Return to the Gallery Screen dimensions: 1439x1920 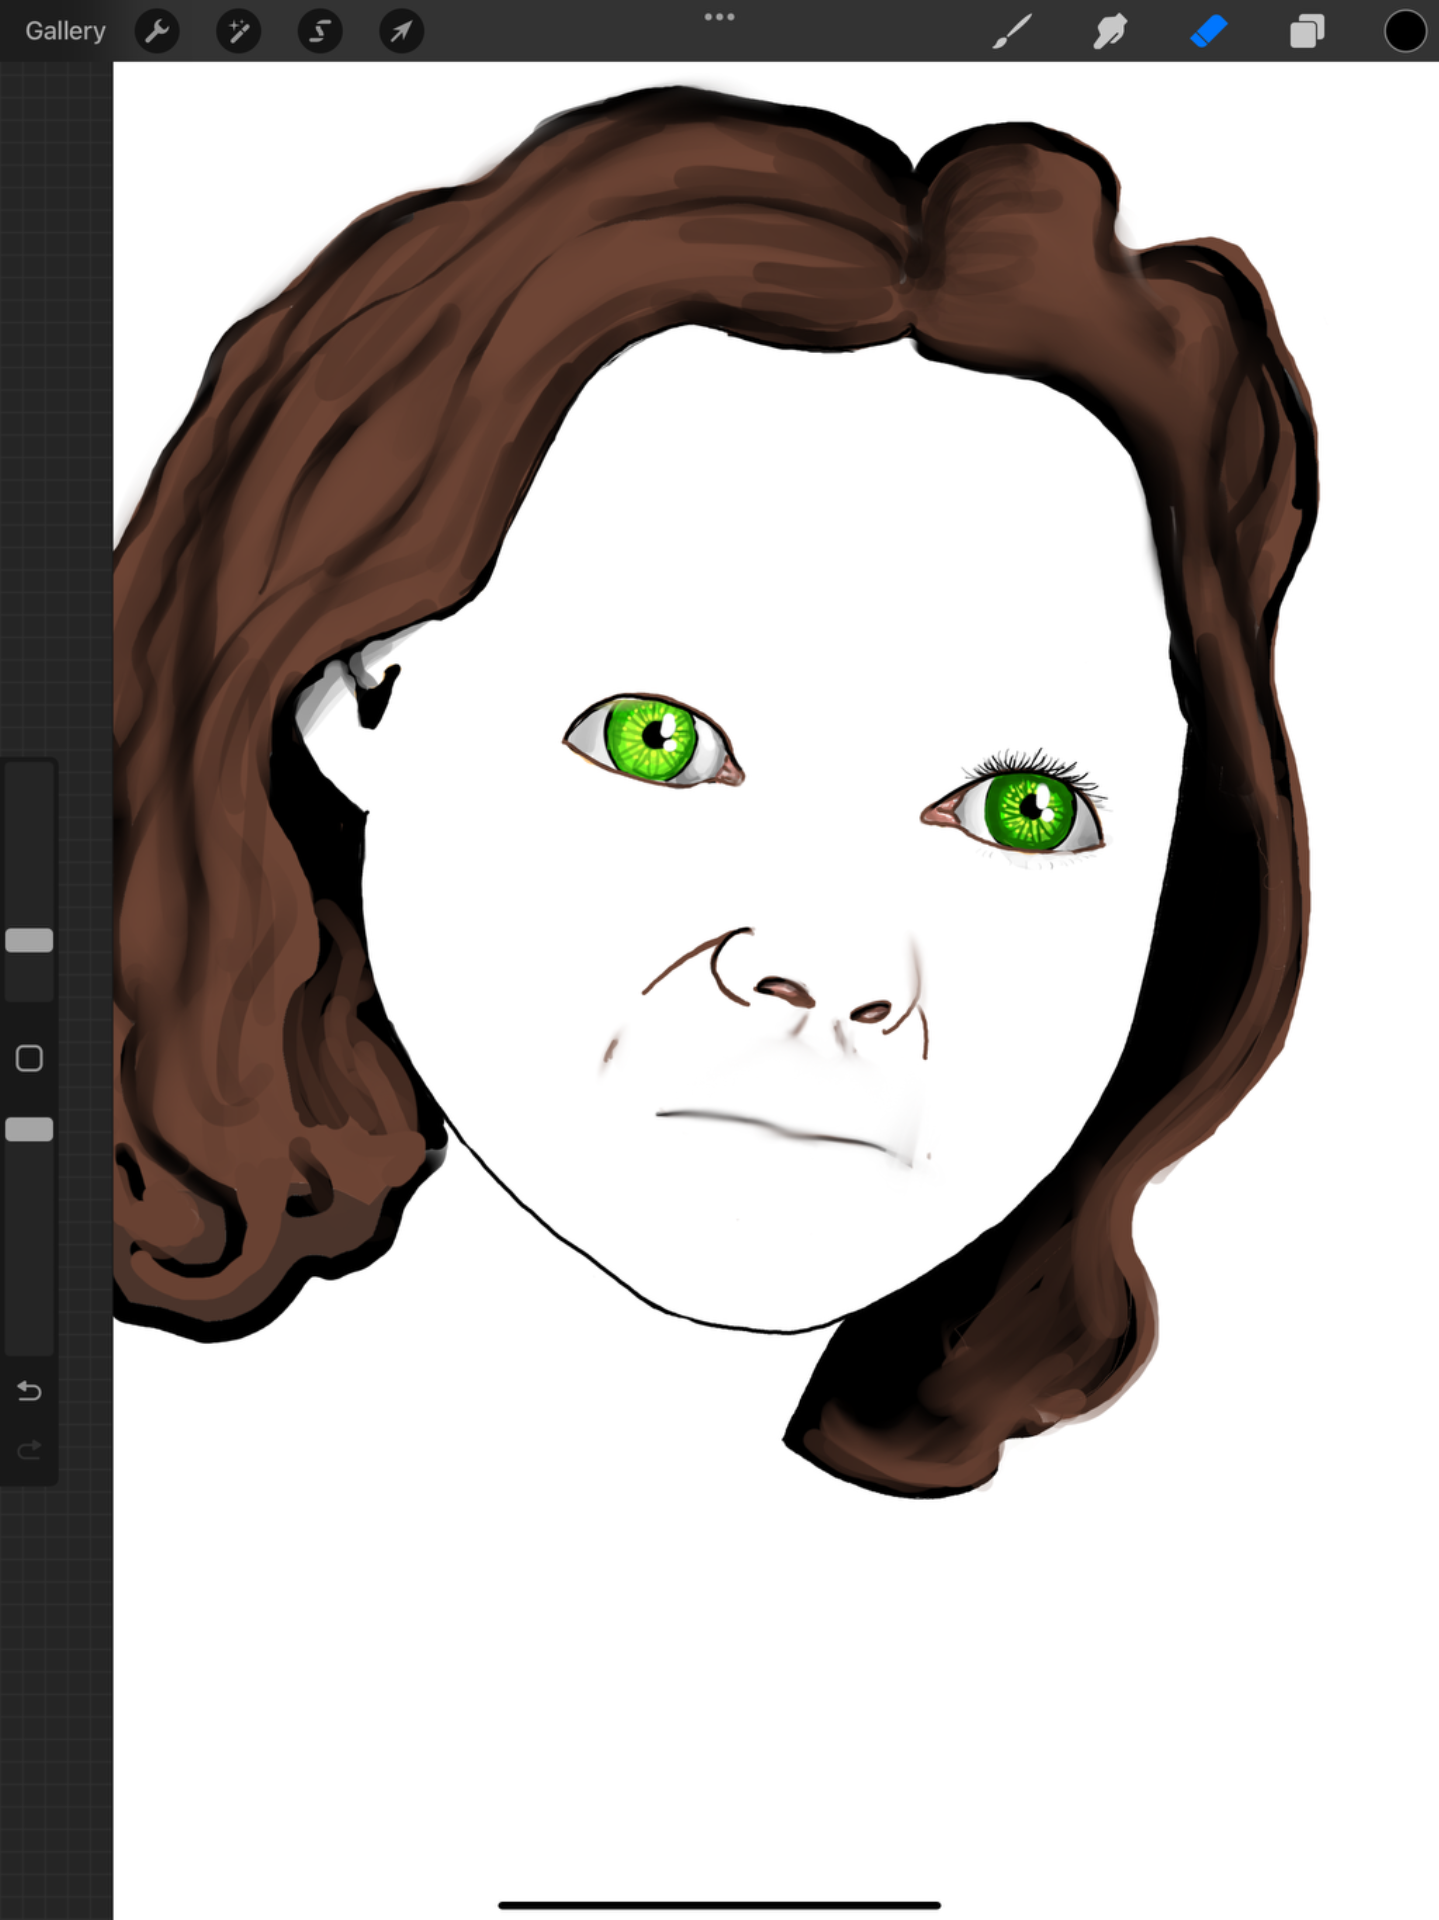65,31
